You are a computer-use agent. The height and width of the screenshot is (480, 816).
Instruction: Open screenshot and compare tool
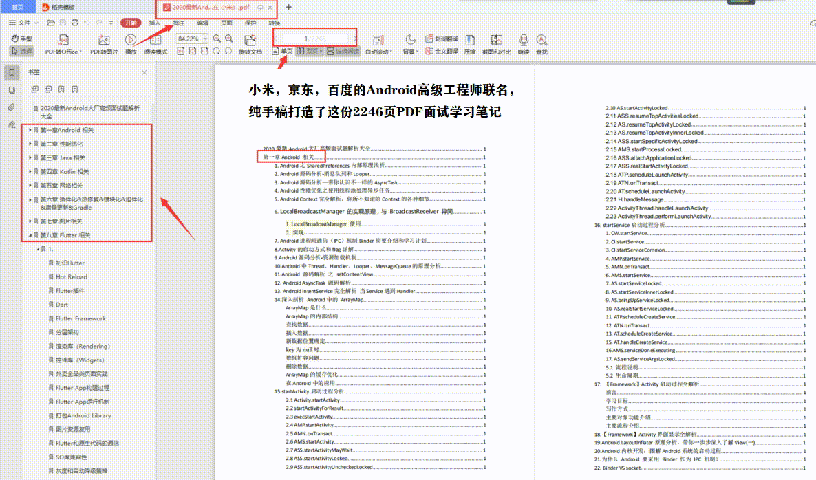click(496, 44)
